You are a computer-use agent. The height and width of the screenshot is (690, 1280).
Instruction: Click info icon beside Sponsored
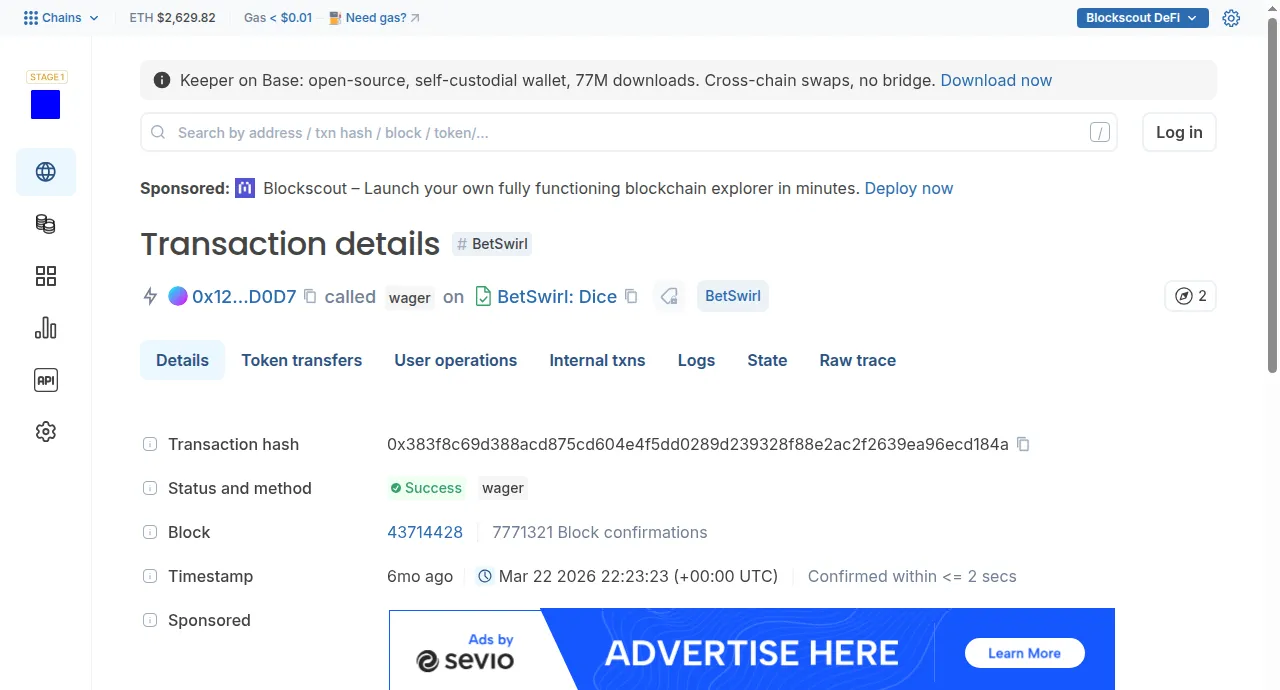click(150, 620)
